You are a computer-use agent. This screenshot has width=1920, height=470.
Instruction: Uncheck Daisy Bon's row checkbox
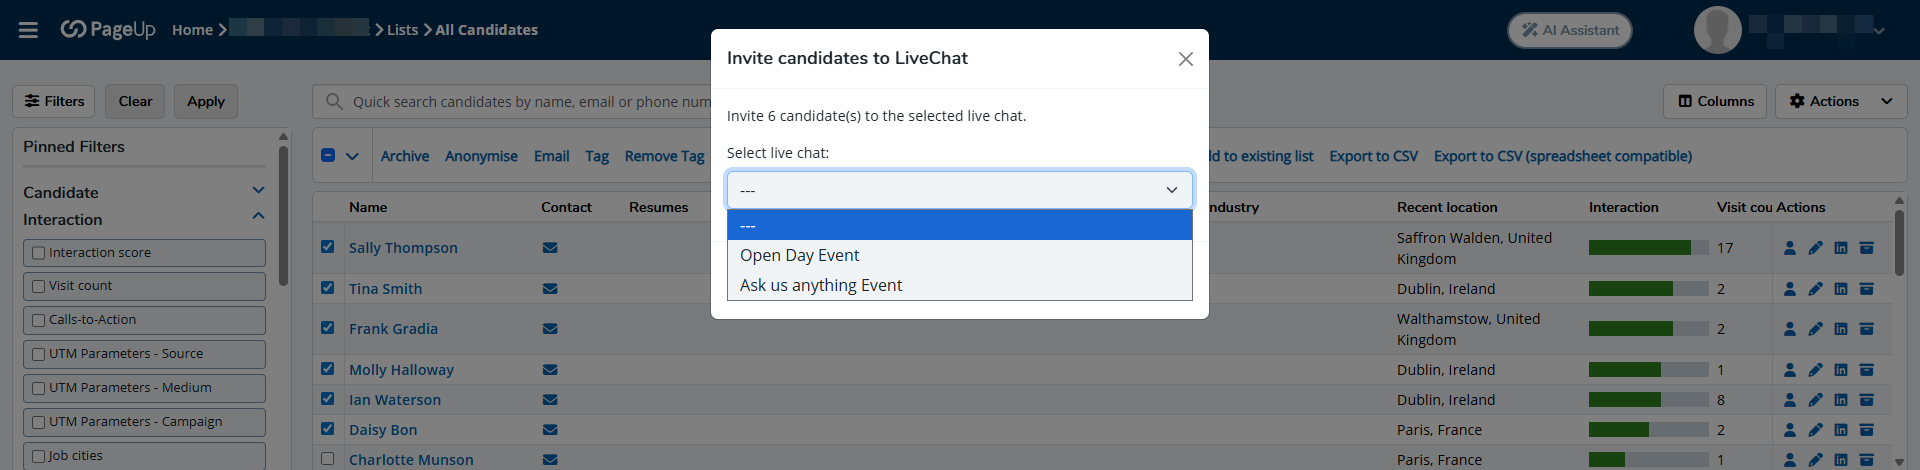[x=327, y=429]
